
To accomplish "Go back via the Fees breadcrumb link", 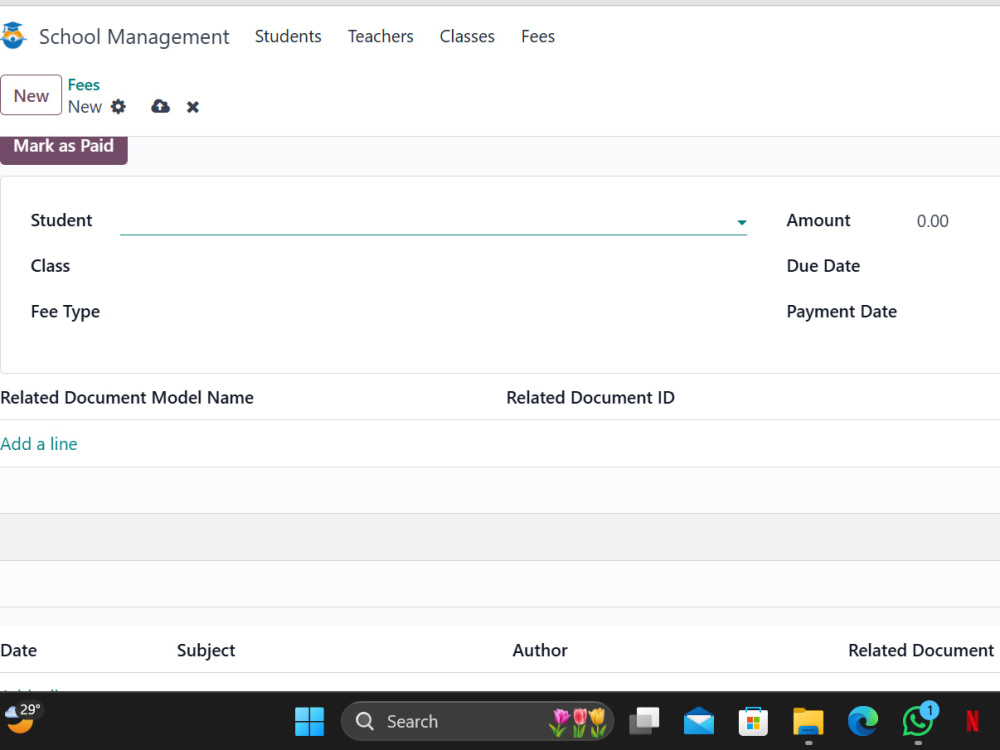I will click(84, 85).
